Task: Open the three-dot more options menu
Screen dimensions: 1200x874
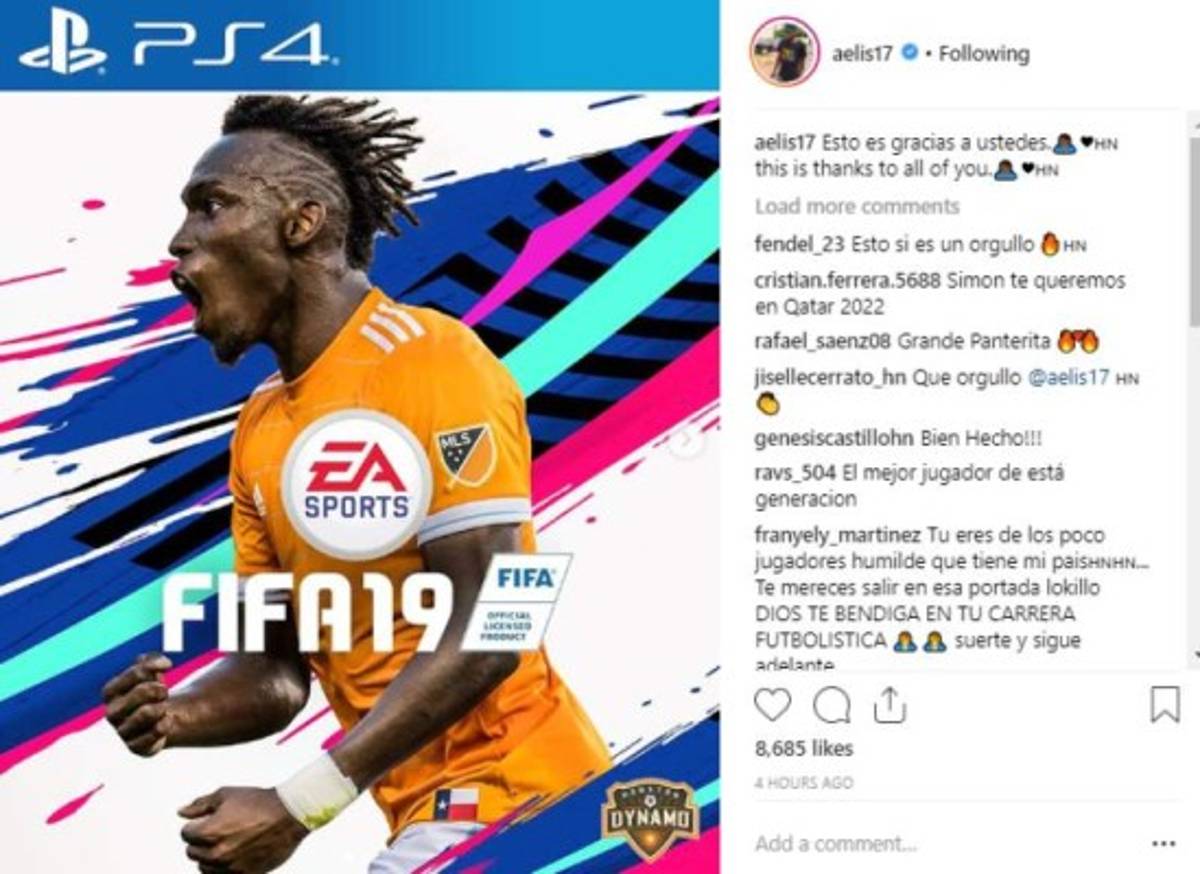Action: [x=1162, y=843]
